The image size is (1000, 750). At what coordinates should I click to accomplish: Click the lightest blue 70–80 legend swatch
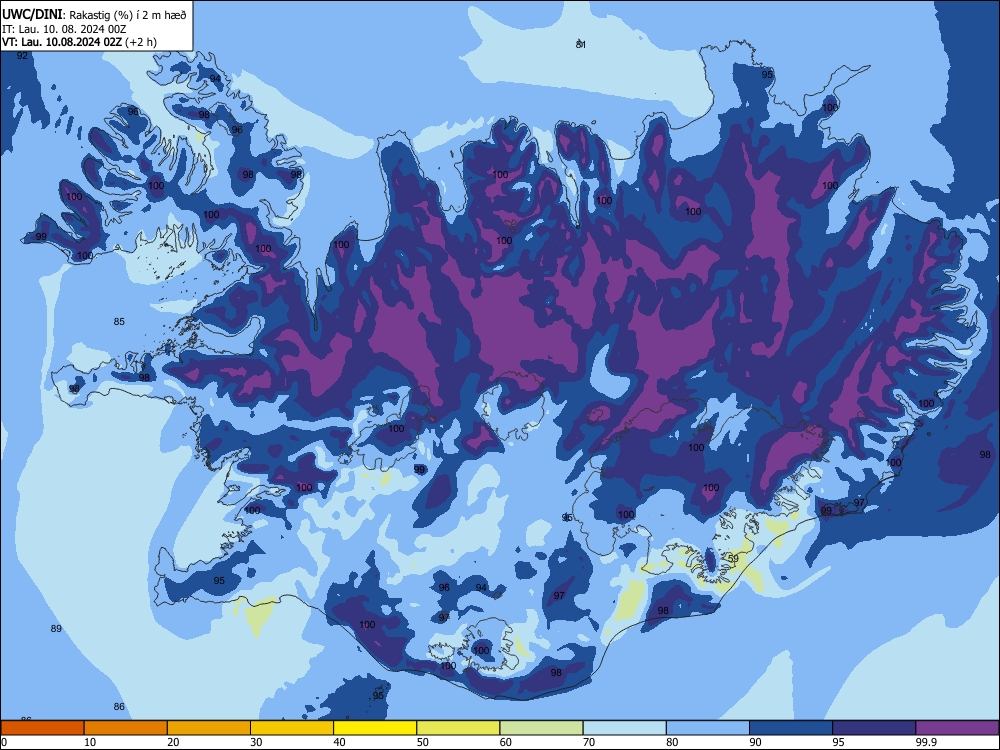[x=624, y=728]
